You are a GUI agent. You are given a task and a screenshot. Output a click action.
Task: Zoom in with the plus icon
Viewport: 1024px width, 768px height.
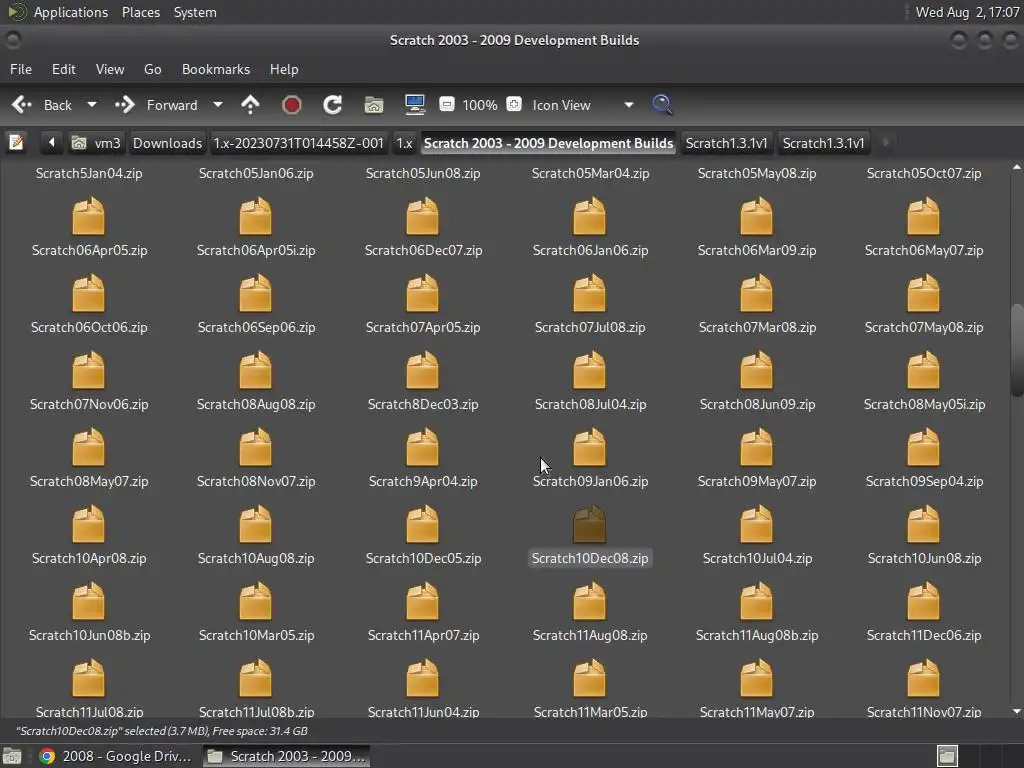(x=514, y=104)
